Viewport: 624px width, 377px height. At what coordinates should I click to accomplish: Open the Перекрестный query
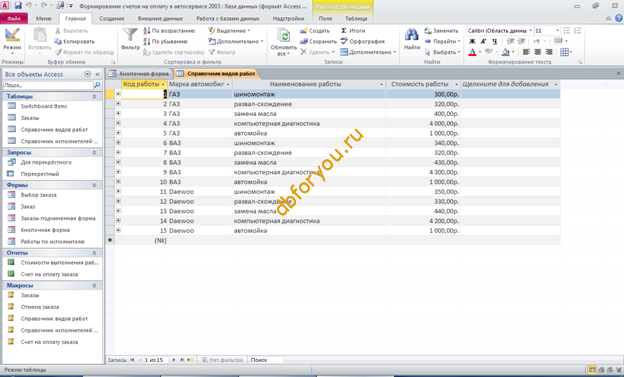pyautogui.click(x=40, y=174)
